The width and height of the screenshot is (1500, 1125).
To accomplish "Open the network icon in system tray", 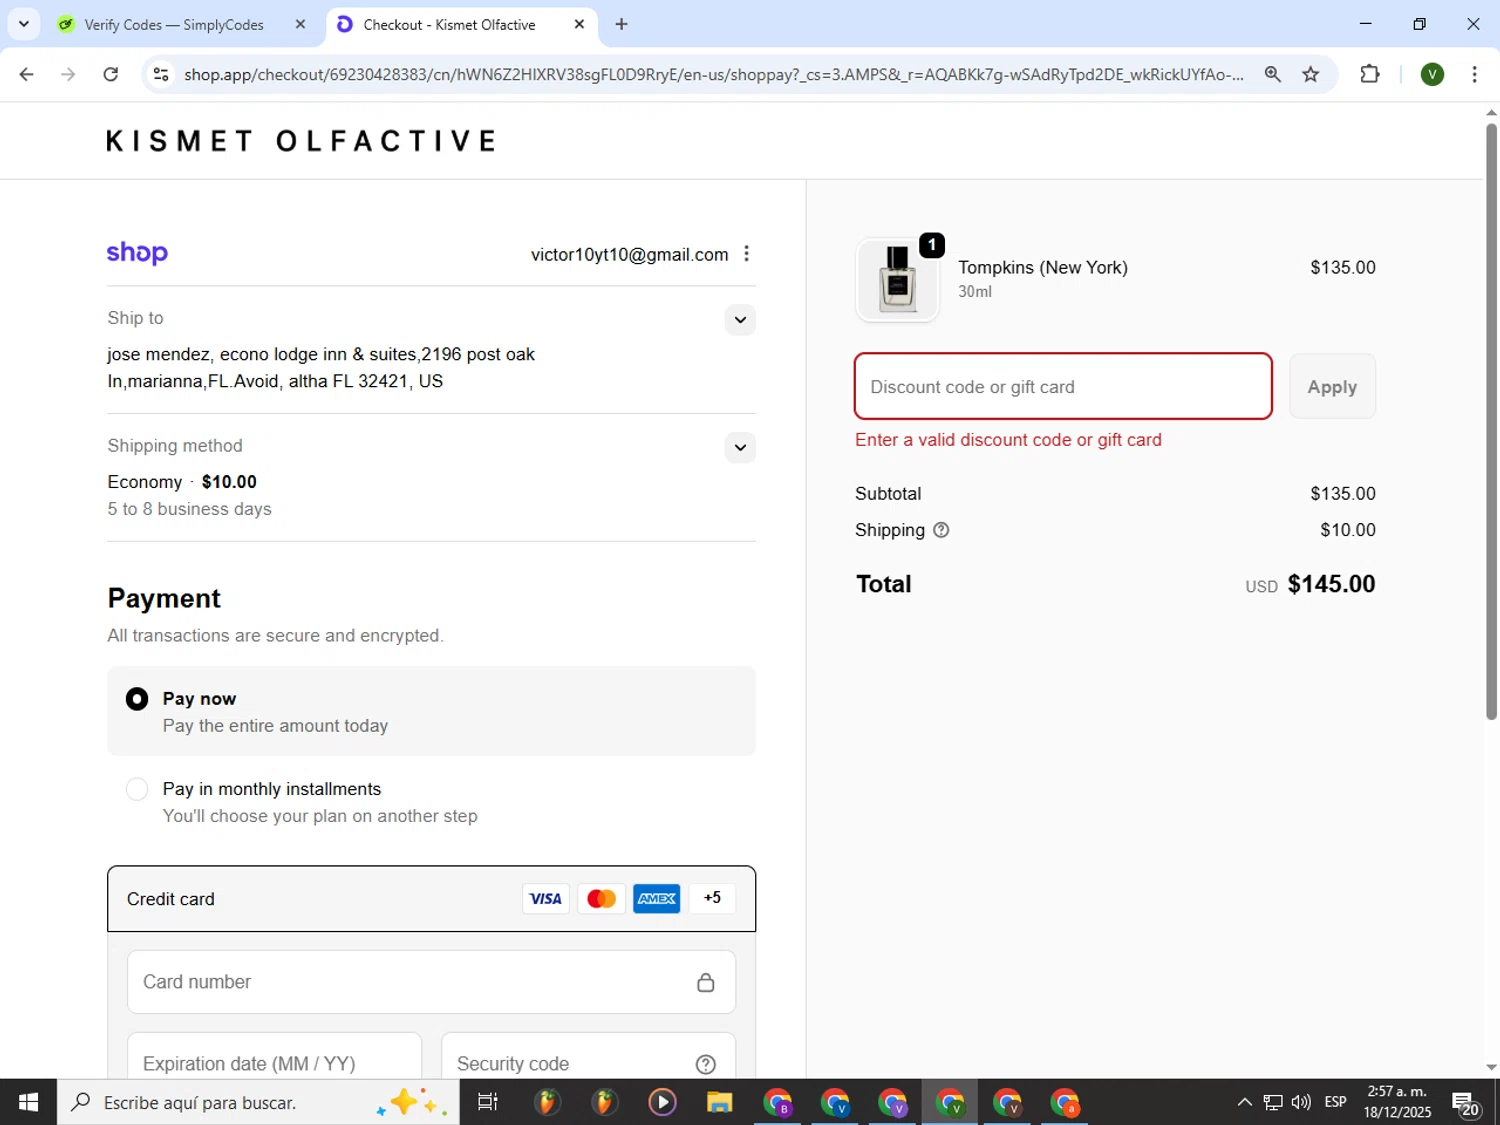I will click(x=1273, y=1102).
